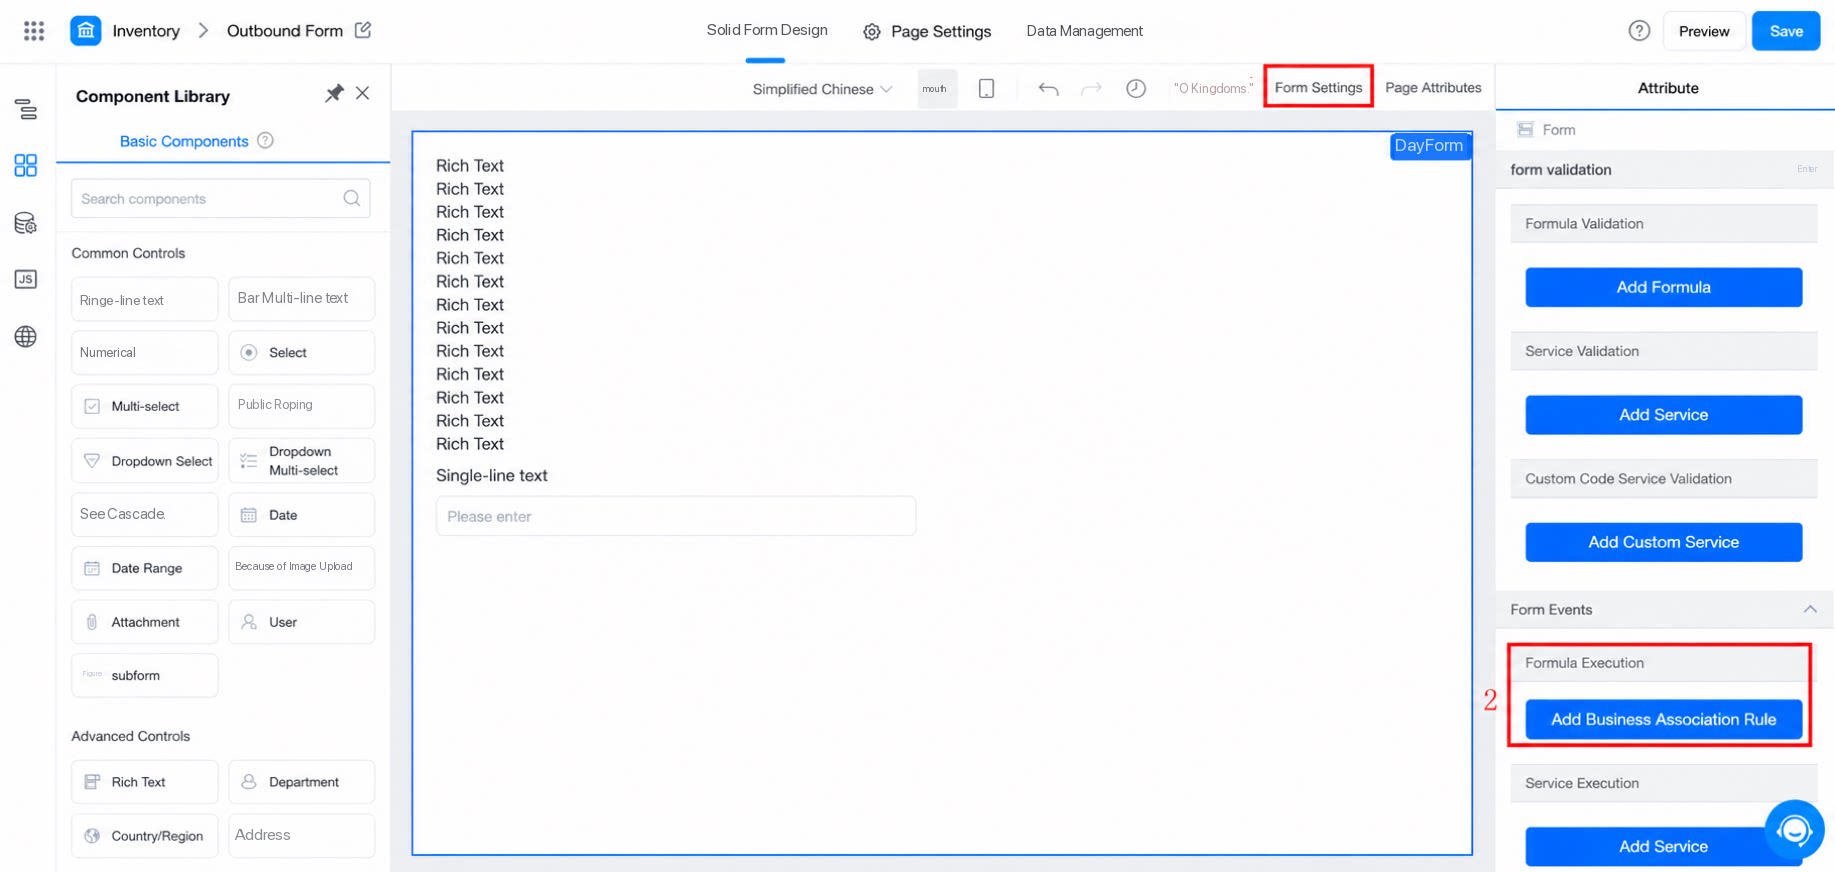Image resolution: width=1835 pixels, height=872 pixels.
Task: Open the app grid launcher icon
Action: pyautogui.click(x=34, y=31)
